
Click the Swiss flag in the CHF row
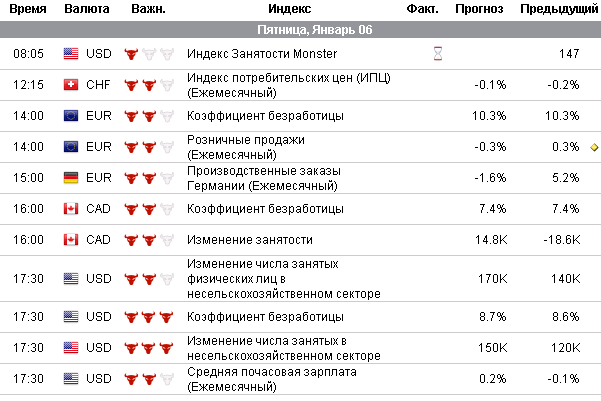[71, 84]
